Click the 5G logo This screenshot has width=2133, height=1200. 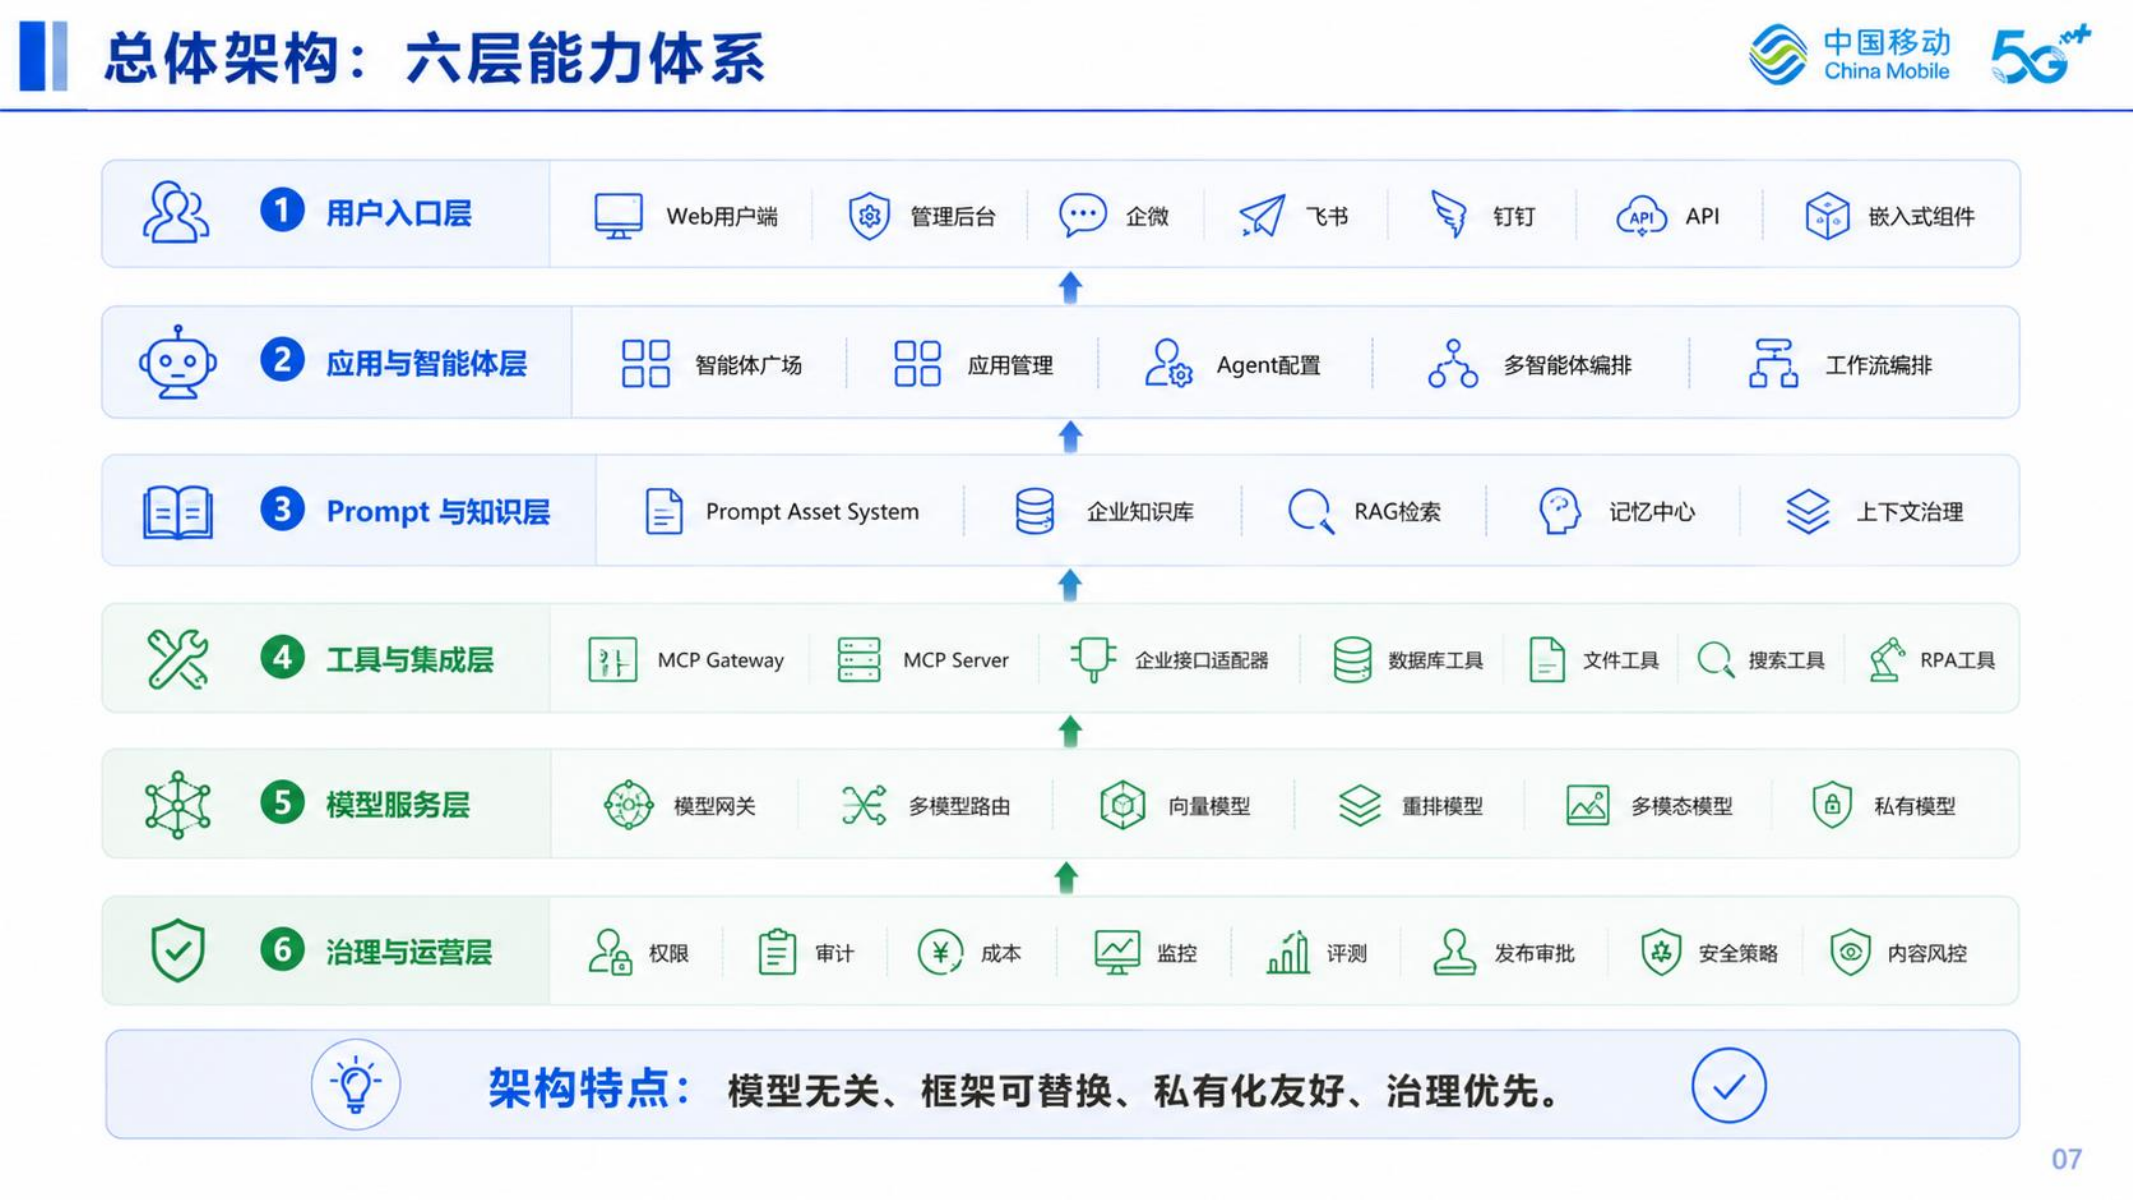click(2039, 55)
